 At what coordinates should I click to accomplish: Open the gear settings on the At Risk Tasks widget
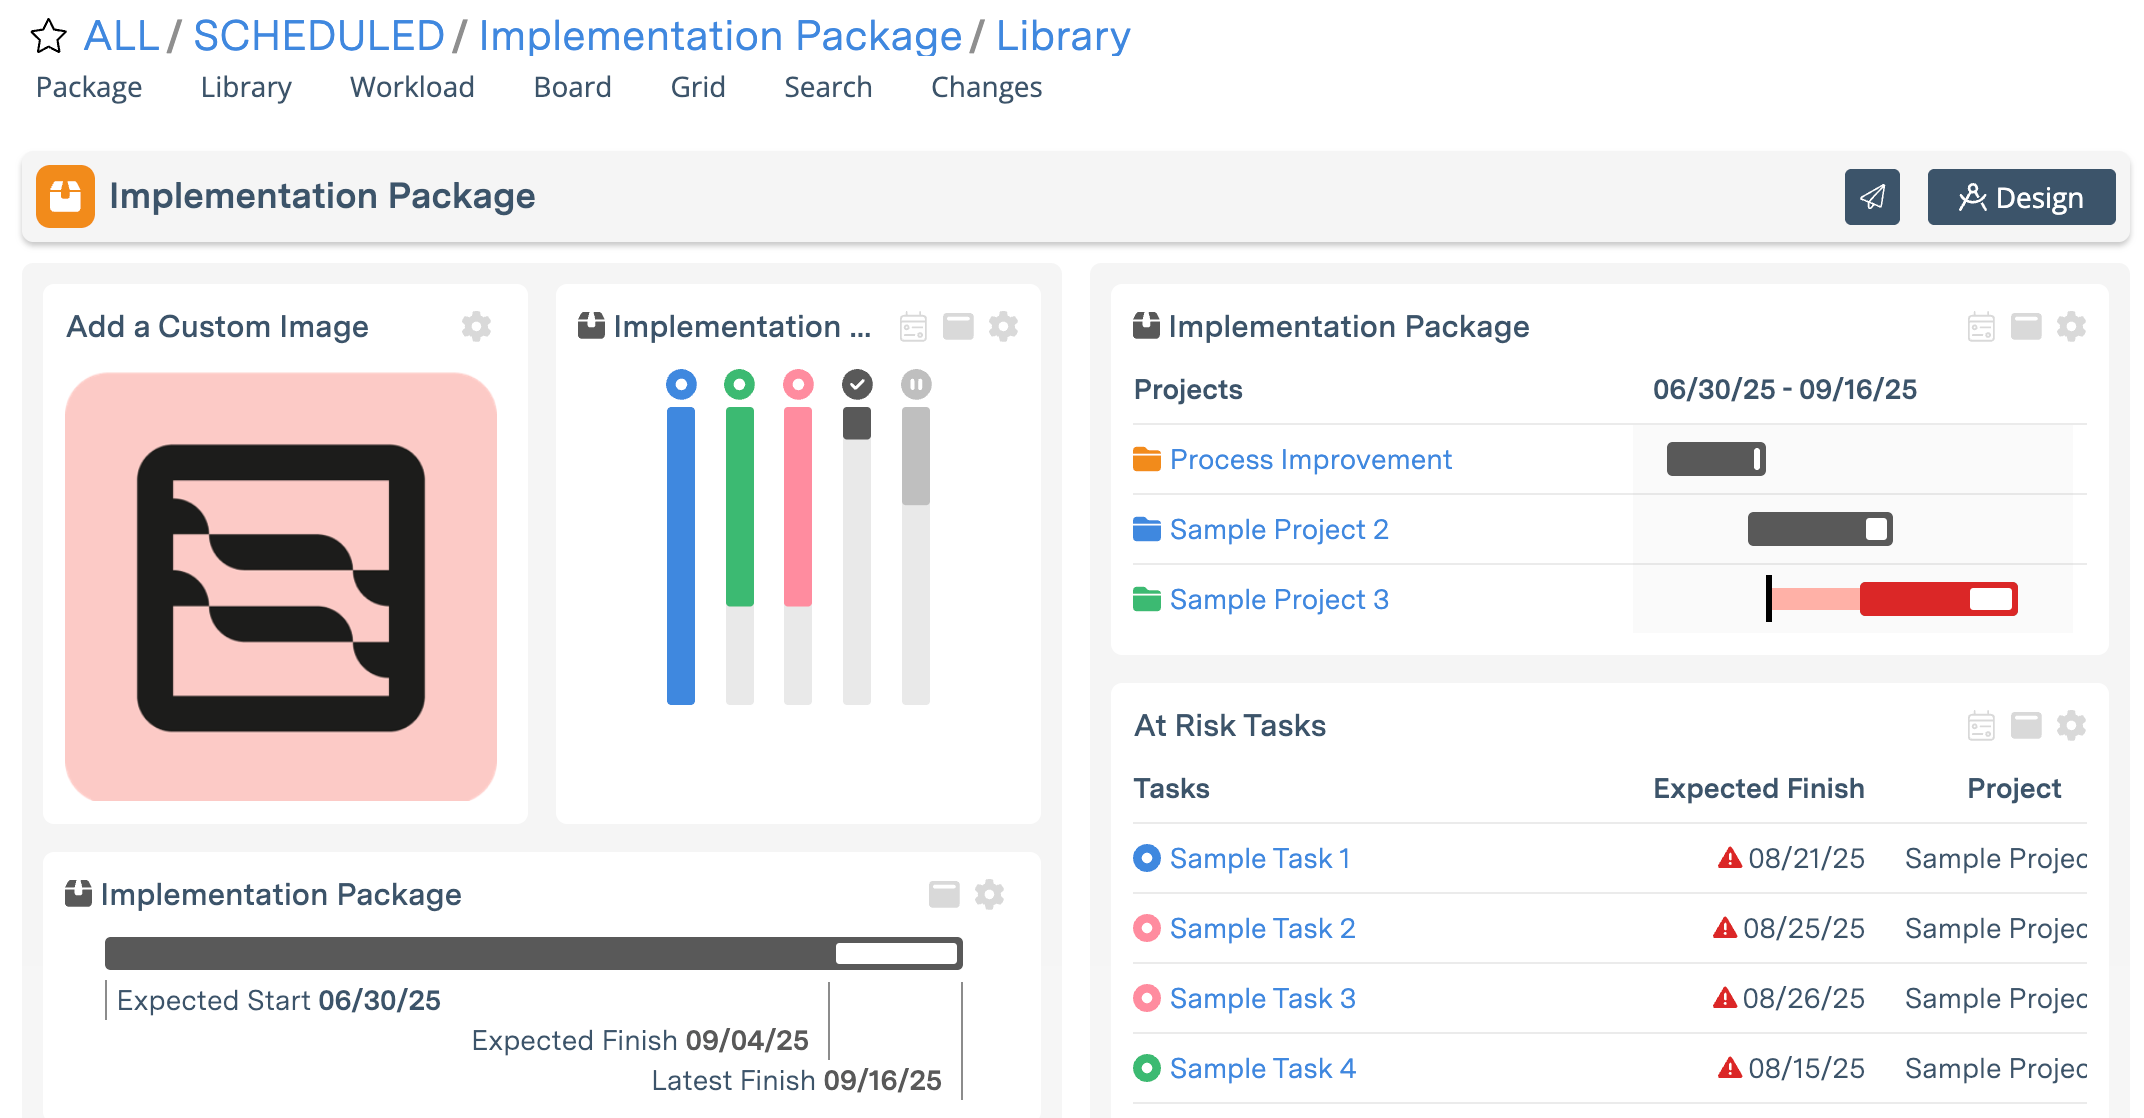[2071, 724]
